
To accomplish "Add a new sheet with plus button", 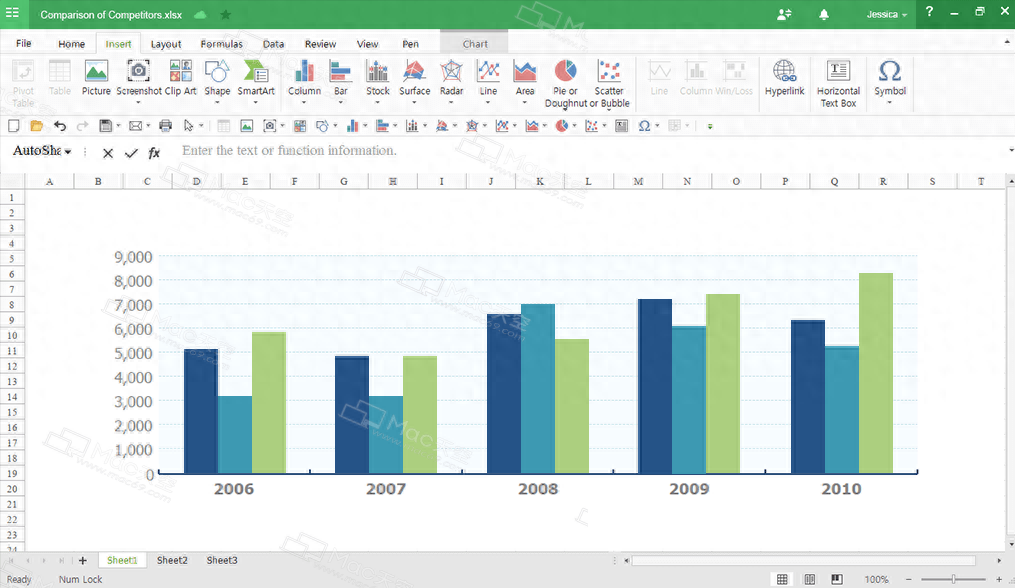I will point(83,561).
